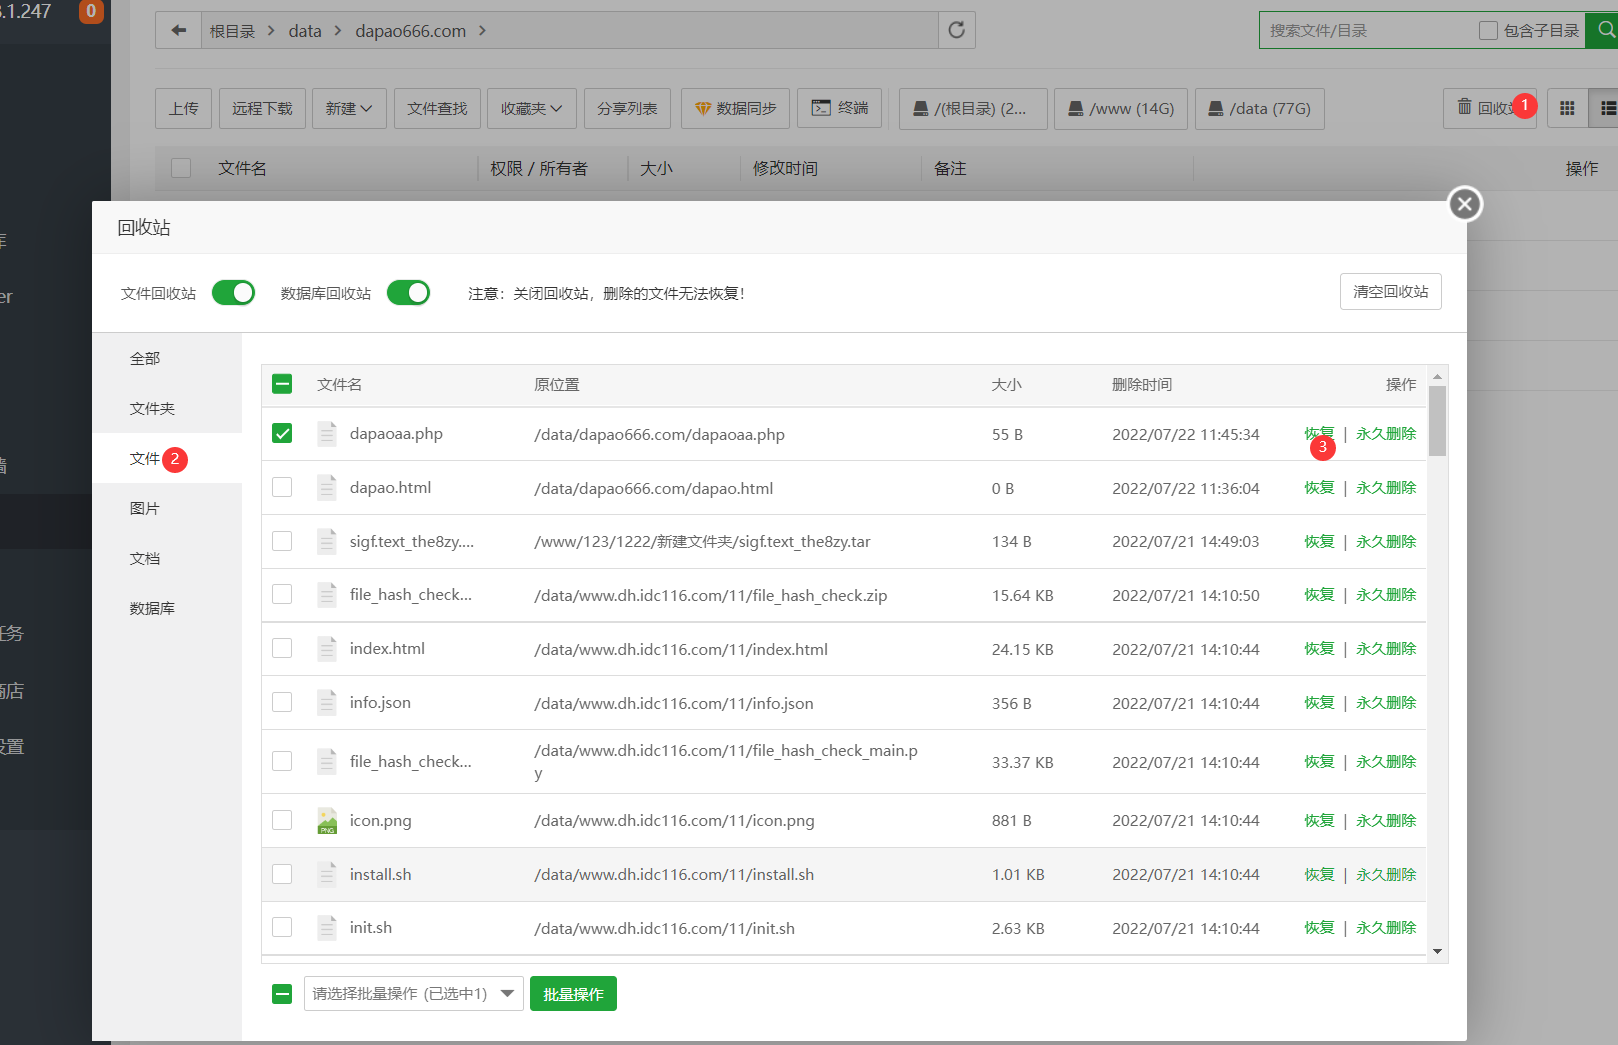Image resolution: width=1618 pixels, height=1045 pixels.
Task: Toggle the select-all checkbox beside batch dropdown
Action: coord(282,994)
